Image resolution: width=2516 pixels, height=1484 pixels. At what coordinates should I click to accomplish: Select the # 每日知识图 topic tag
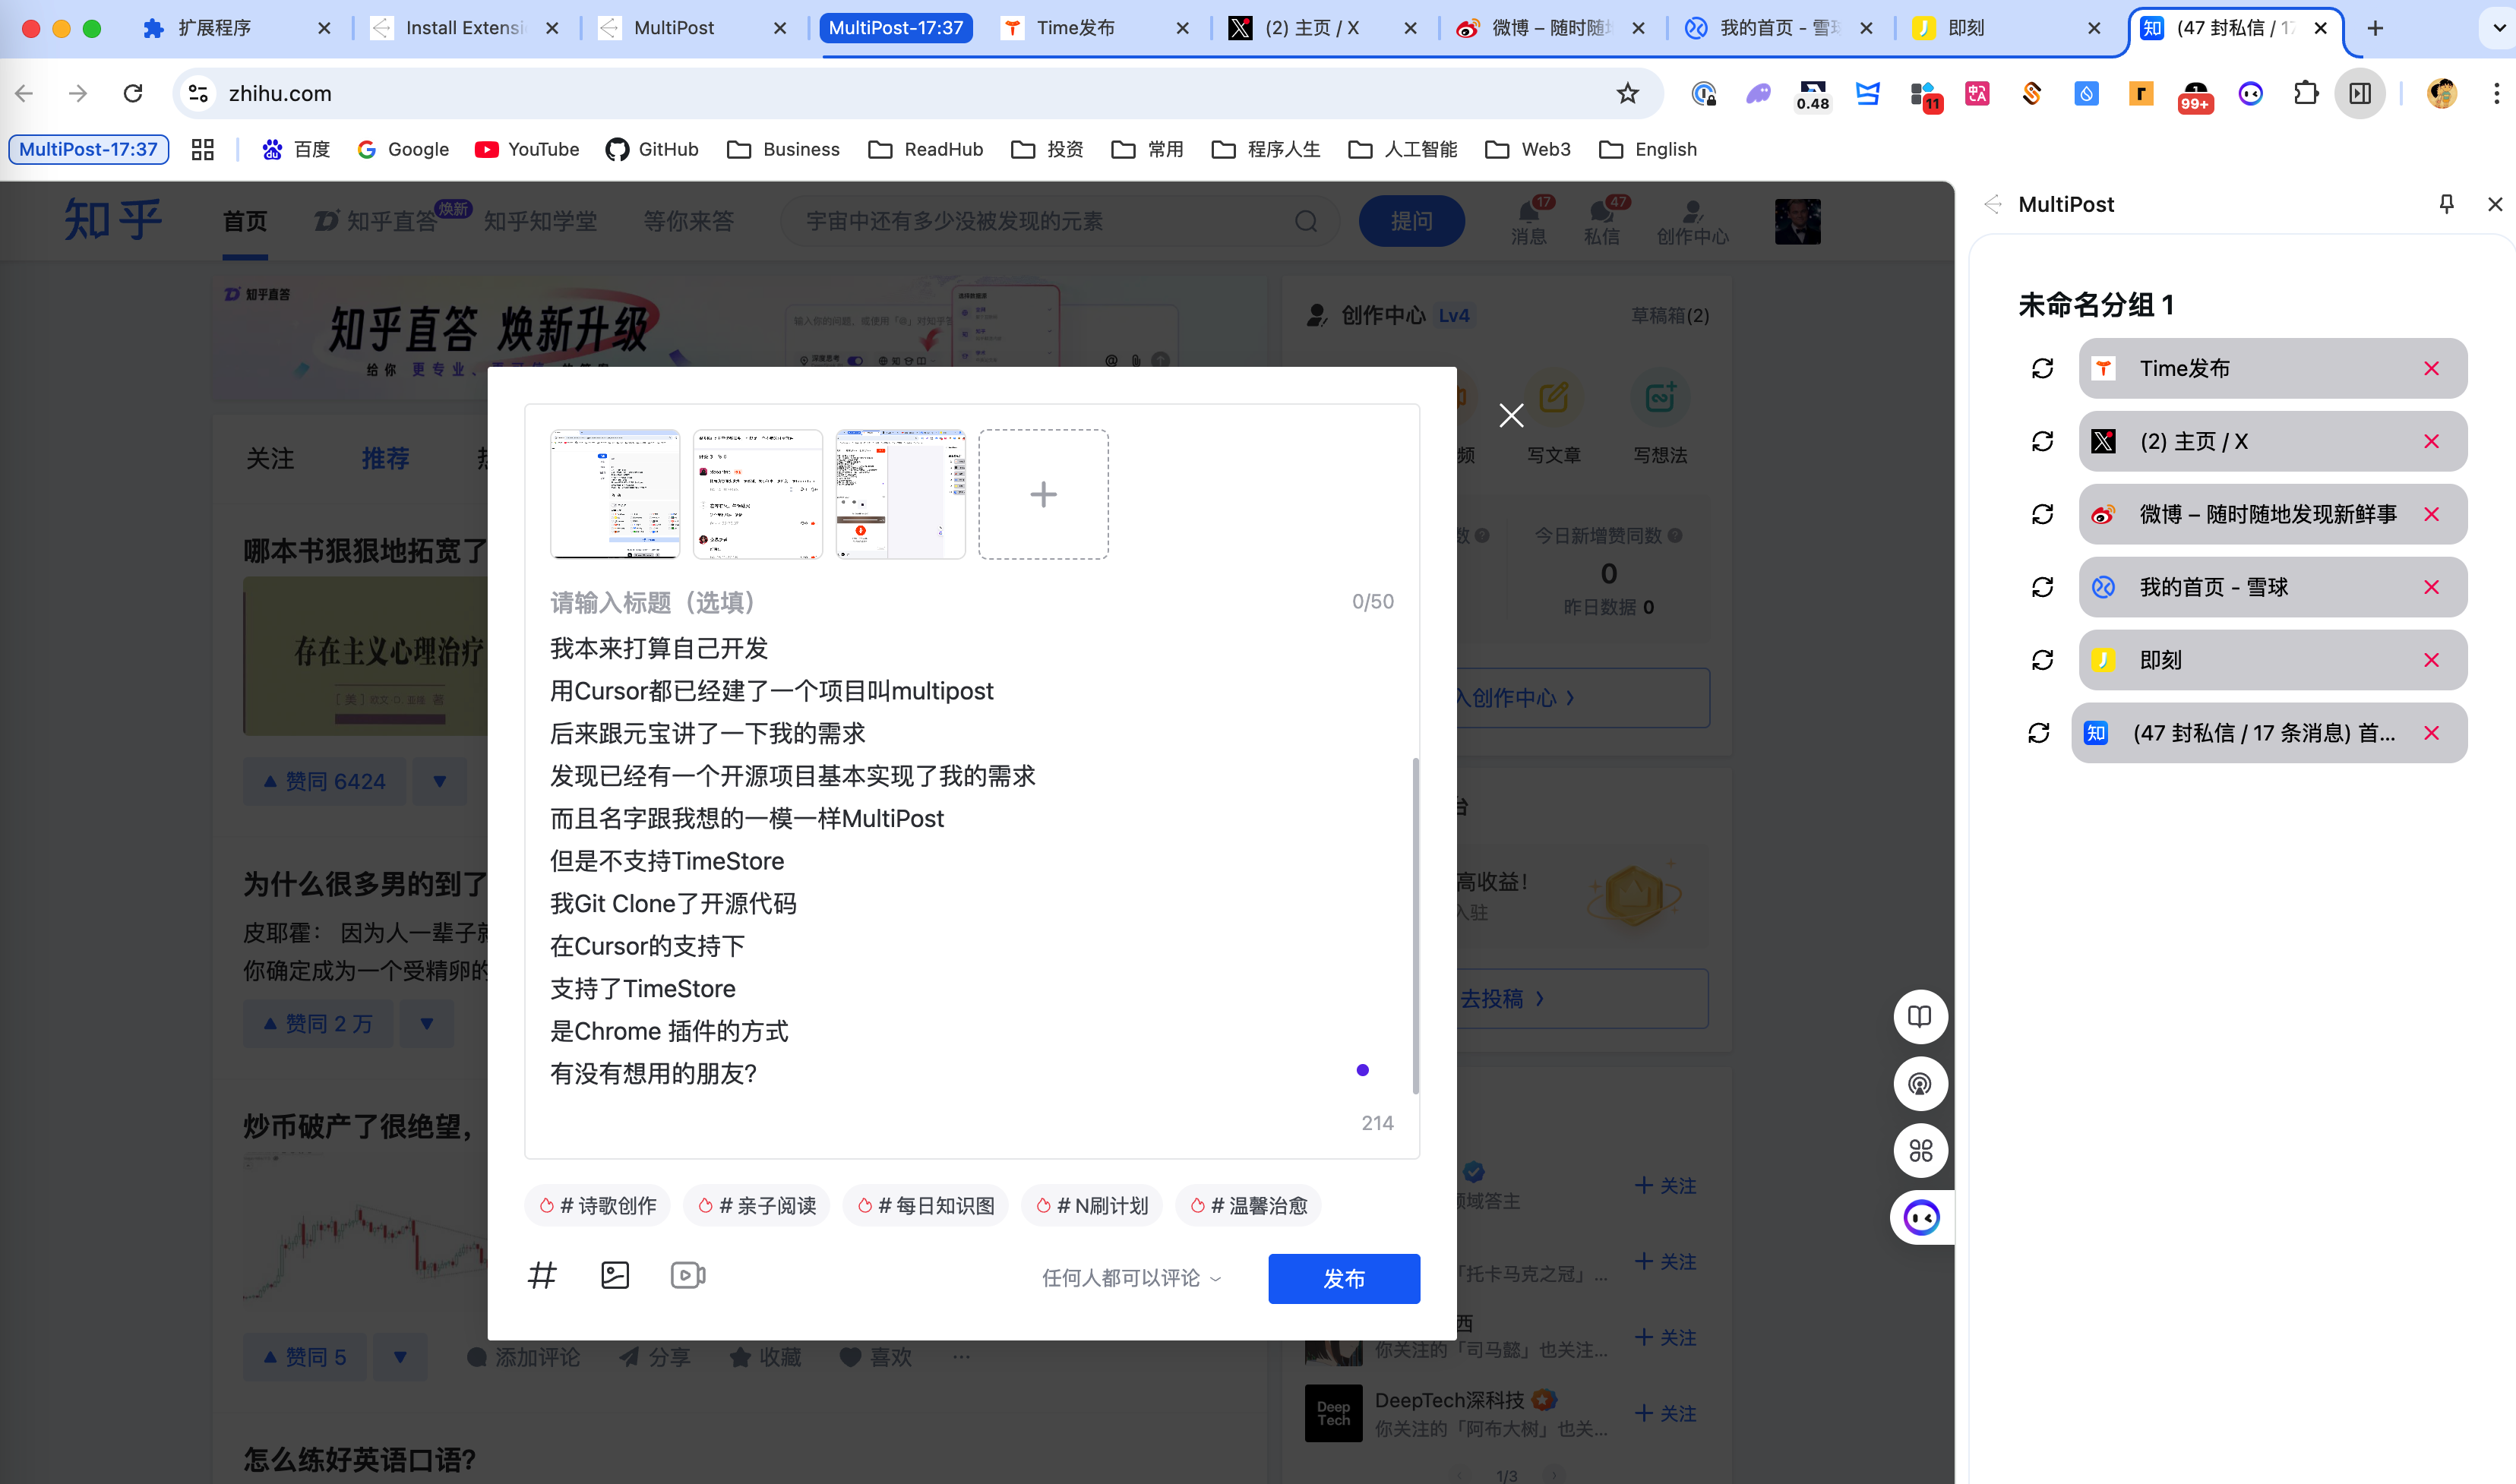[x=926, y=1205]
